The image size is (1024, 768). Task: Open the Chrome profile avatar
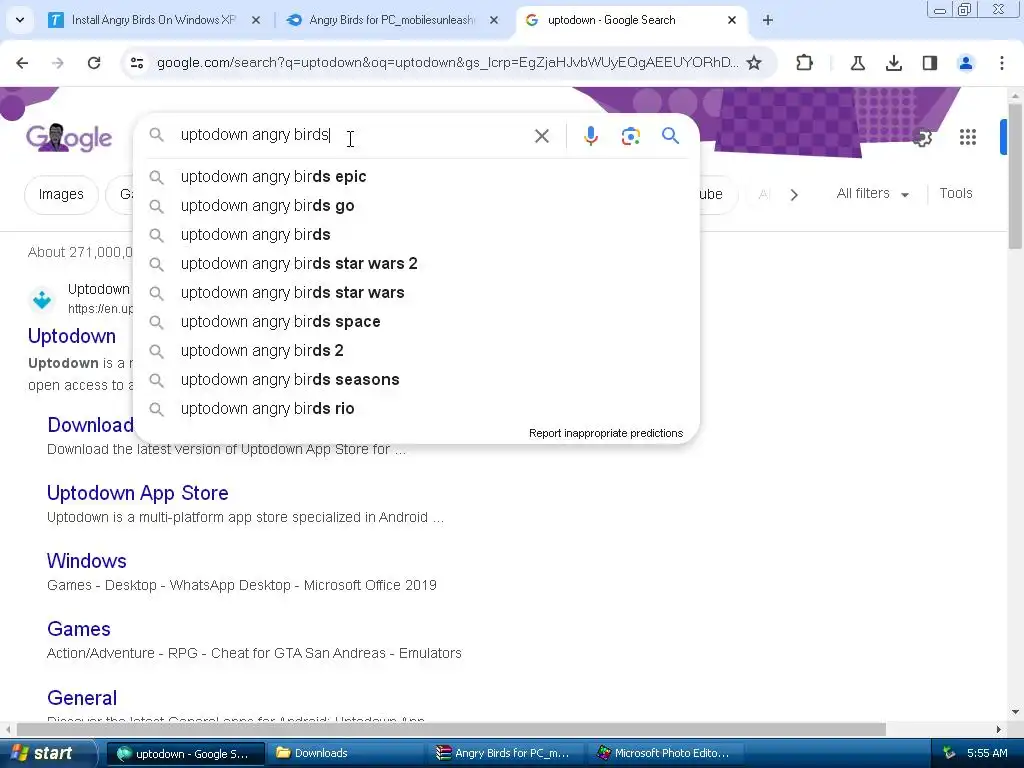tap(966, 63)
